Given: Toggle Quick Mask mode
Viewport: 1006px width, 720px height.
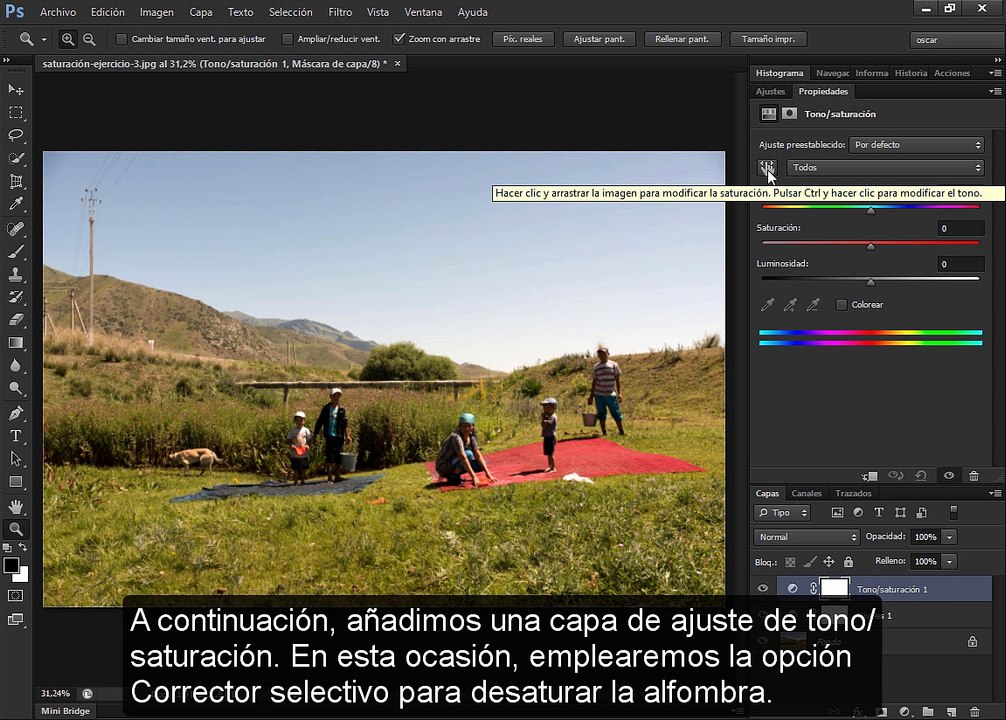Looking at the screenshot, I should click(x=16, y=596).
